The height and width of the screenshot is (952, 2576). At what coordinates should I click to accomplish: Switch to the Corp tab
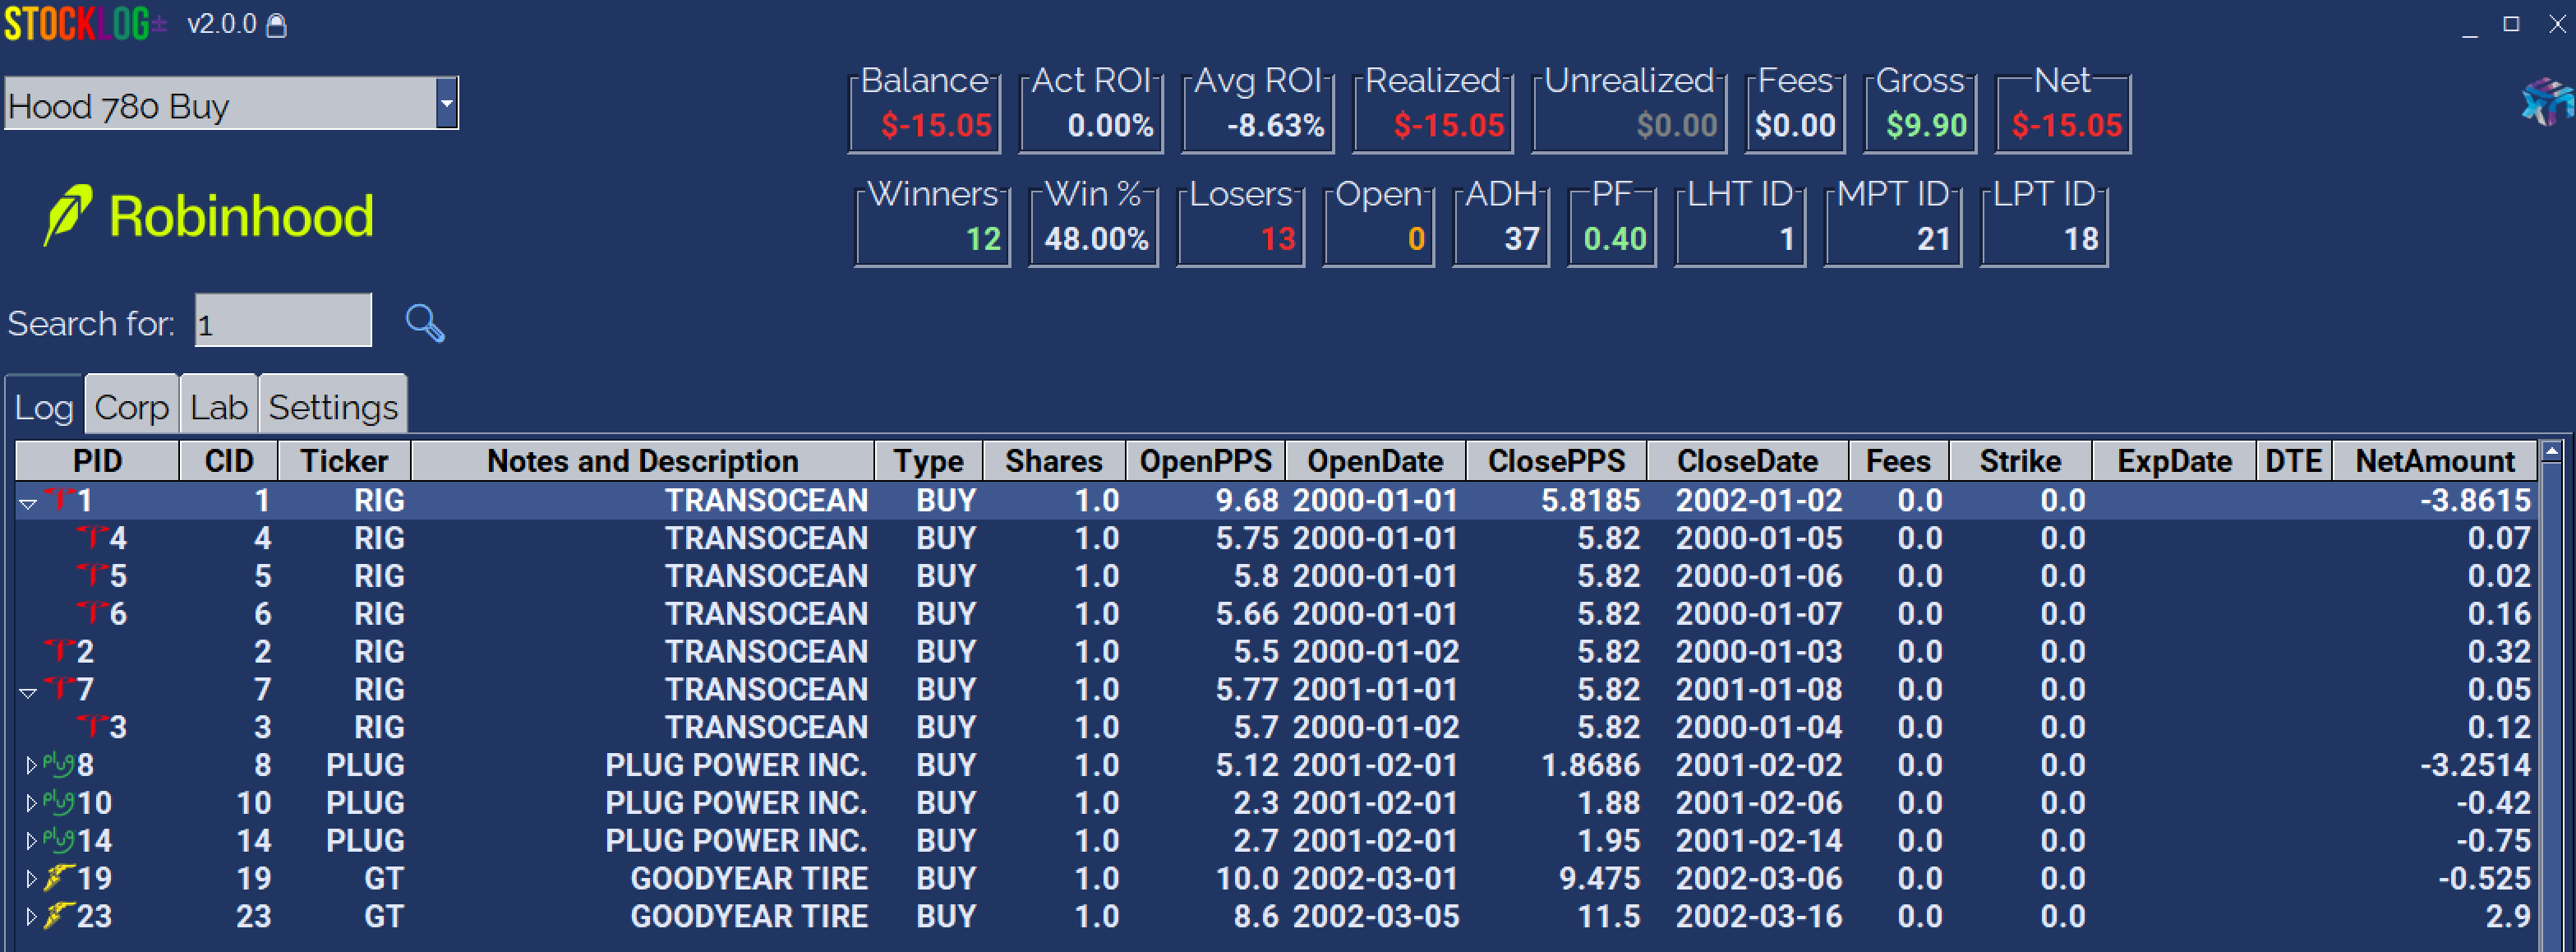(131, 407)
